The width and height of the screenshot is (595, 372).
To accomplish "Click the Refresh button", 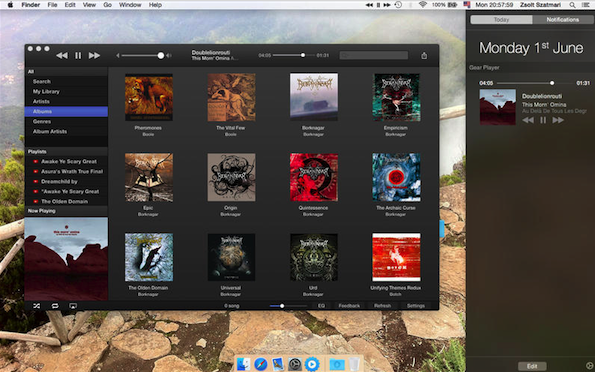I will pos(382,306).
